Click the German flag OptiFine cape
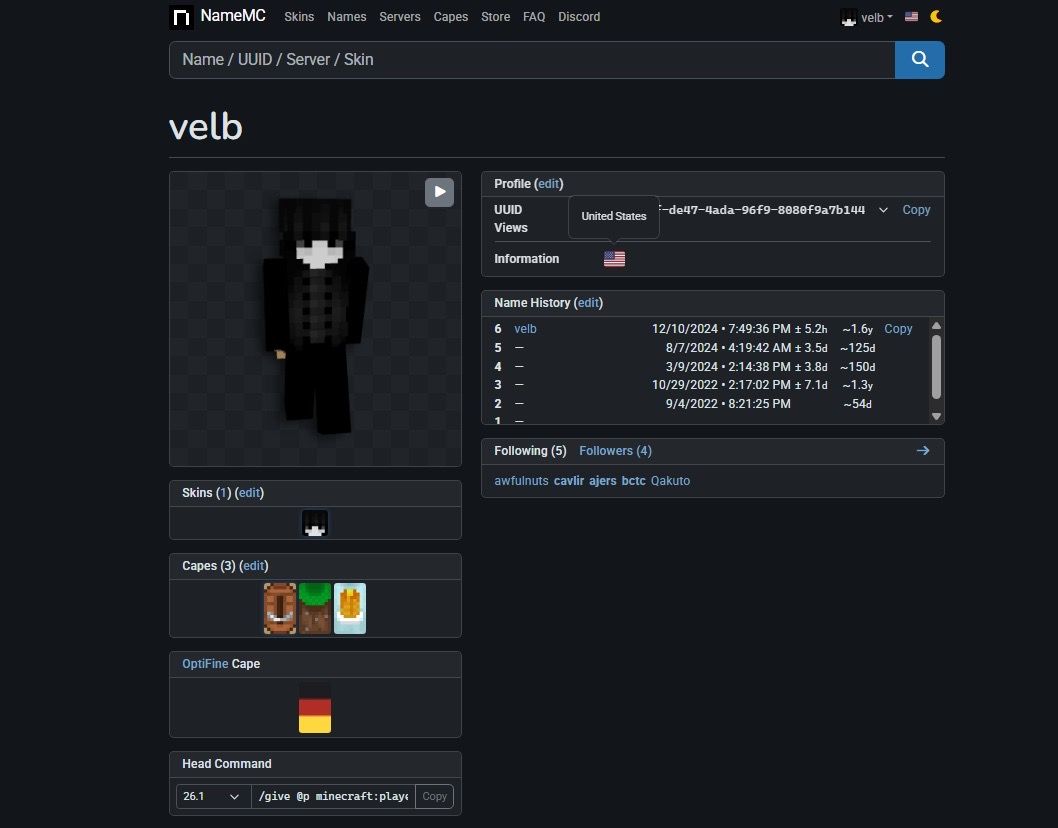This screenshot has height=828, width=1058. [315, 707]
